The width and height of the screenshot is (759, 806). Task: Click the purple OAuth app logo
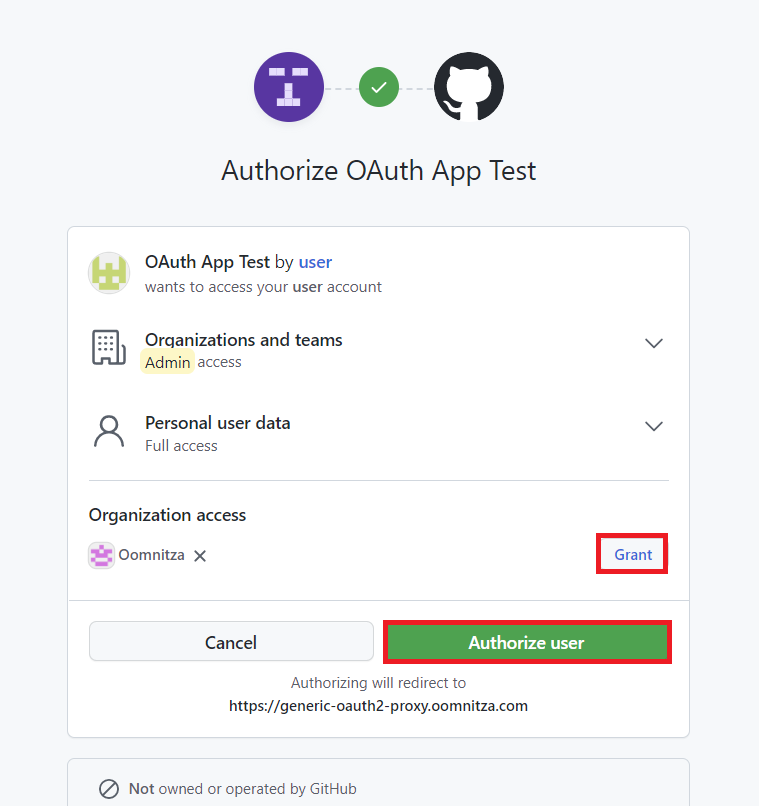pyautogui.click(x=289, y=87)
